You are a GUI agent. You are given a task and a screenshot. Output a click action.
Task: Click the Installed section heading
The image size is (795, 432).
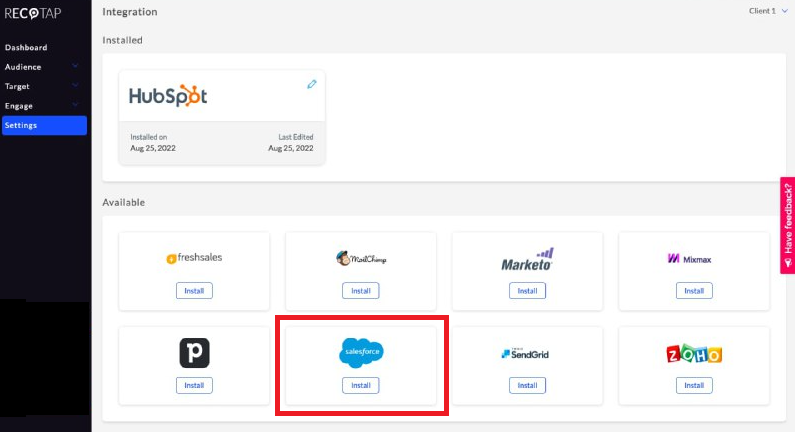coord(122,40)
